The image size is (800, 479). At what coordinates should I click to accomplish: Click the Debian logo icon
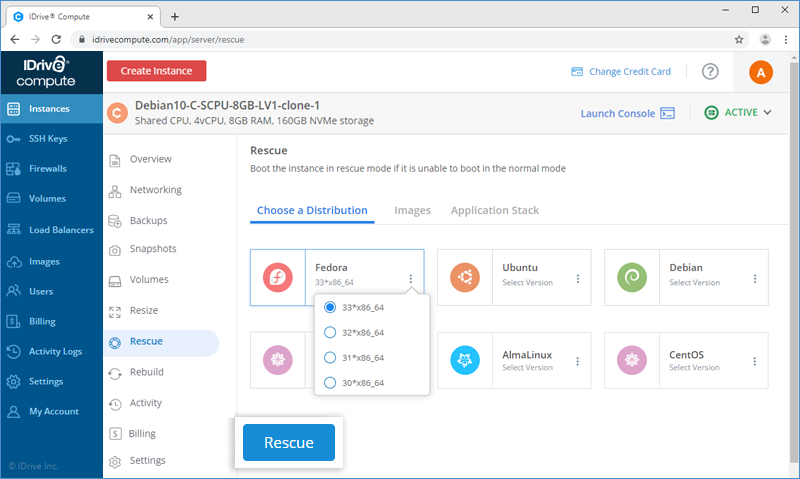(632, 278)
